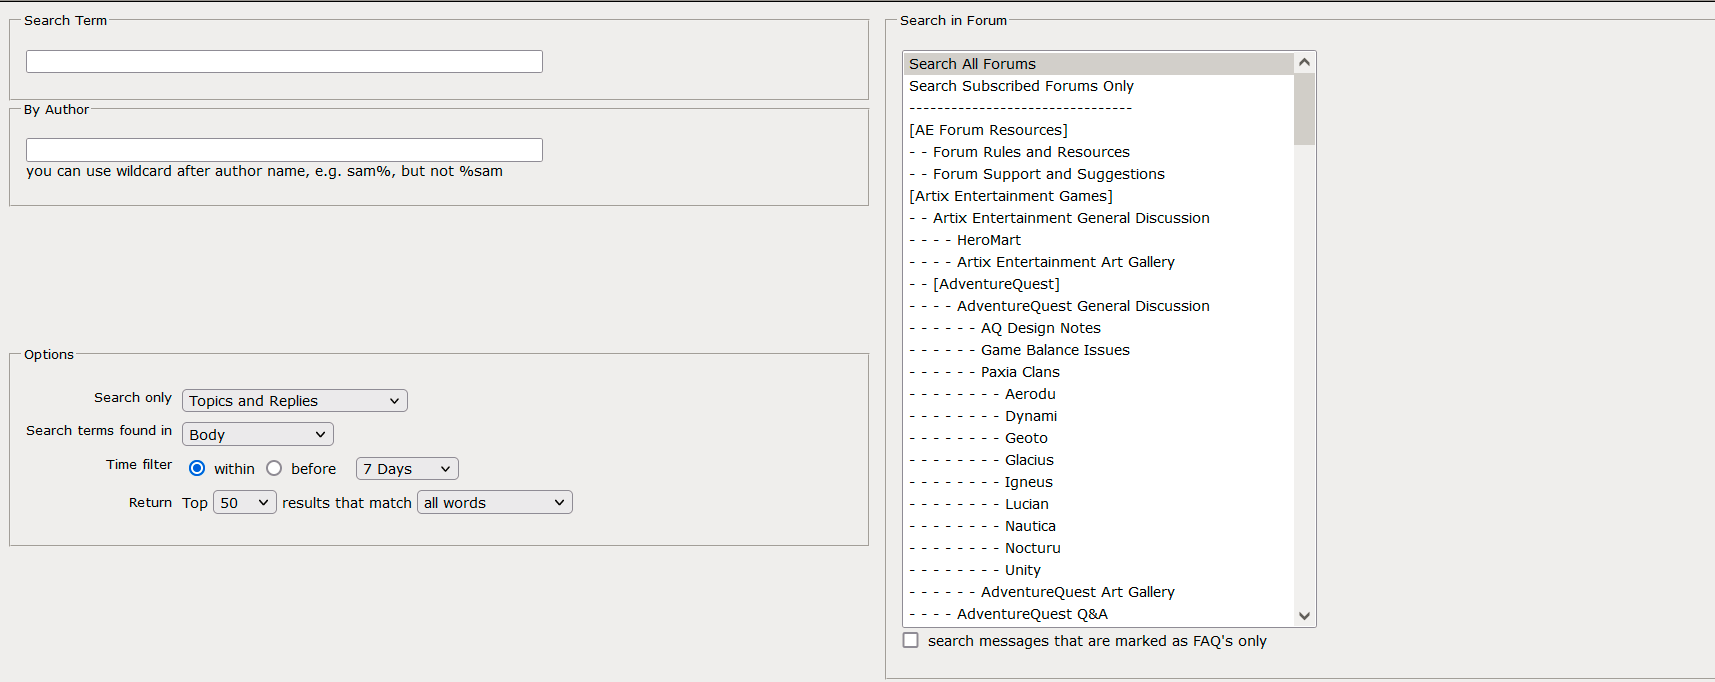The image size is (1715, 682).
Task: Select the "before" time filter radio button
Action: click(274, 469)
